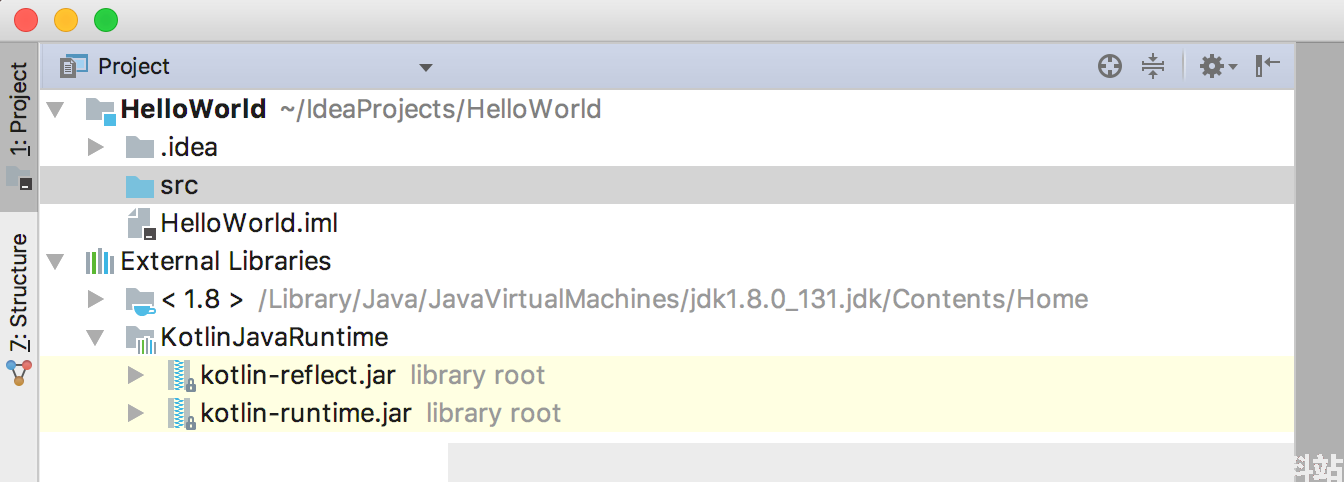Click the .idea folder icon
Viewport: 1344px width, 482px height.
(x=139, y=148)
